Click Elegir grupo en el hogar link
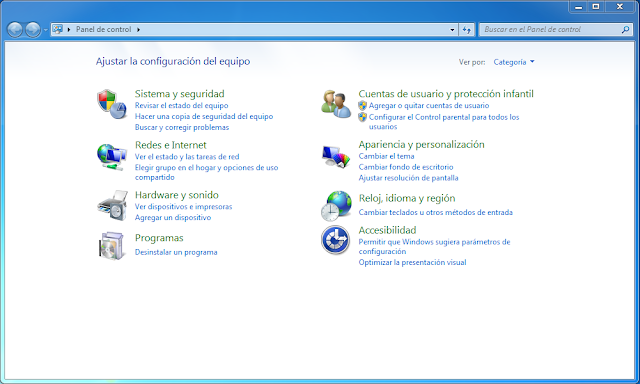 207,172
